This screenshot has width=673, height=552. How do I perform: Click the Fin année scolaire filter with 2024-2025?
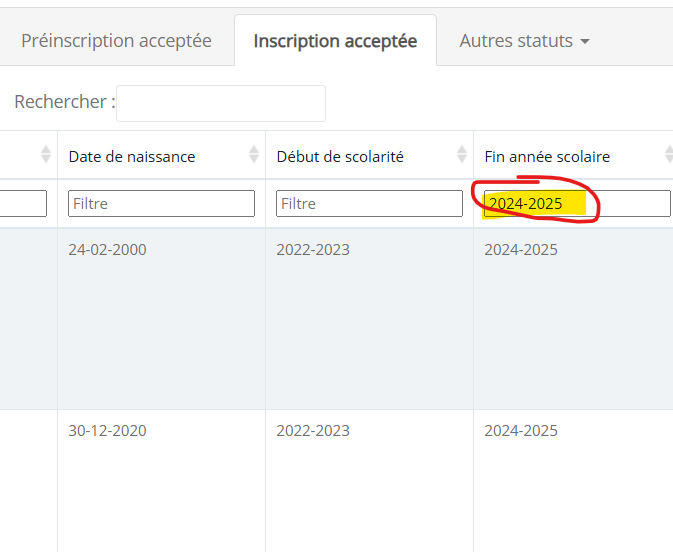[577, 203]
